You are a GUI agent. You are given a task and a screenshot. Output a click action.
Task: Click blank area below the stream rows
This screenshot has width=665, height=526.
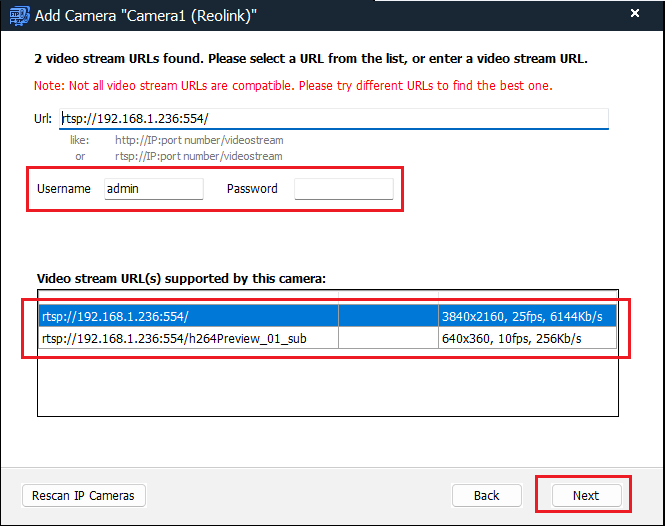[x=327, y=382]
